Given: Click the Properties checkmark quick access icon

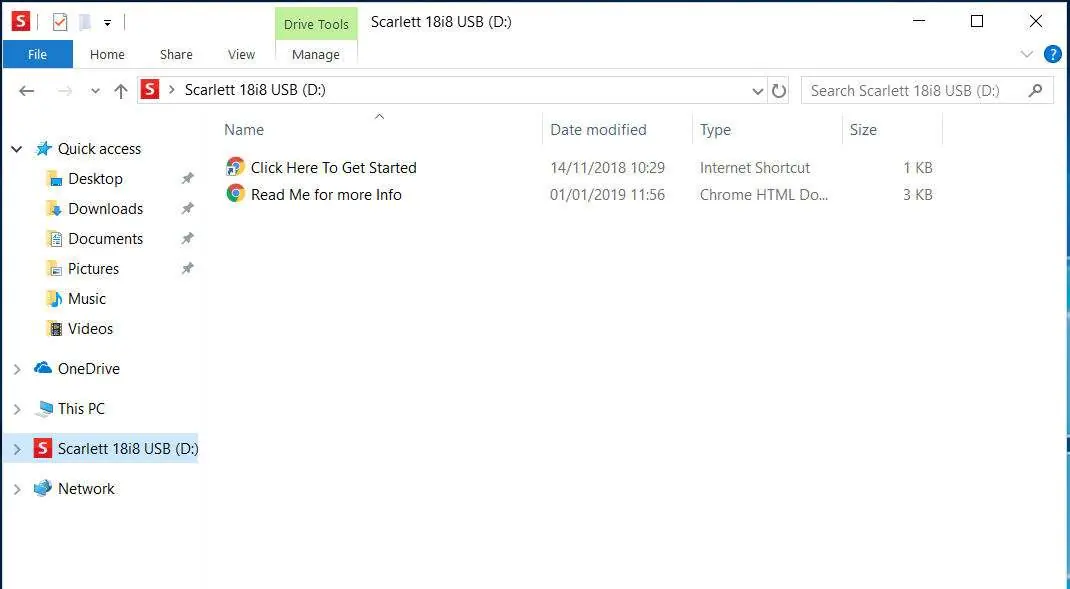Looking at the screenshot, I should coord(60,22).
